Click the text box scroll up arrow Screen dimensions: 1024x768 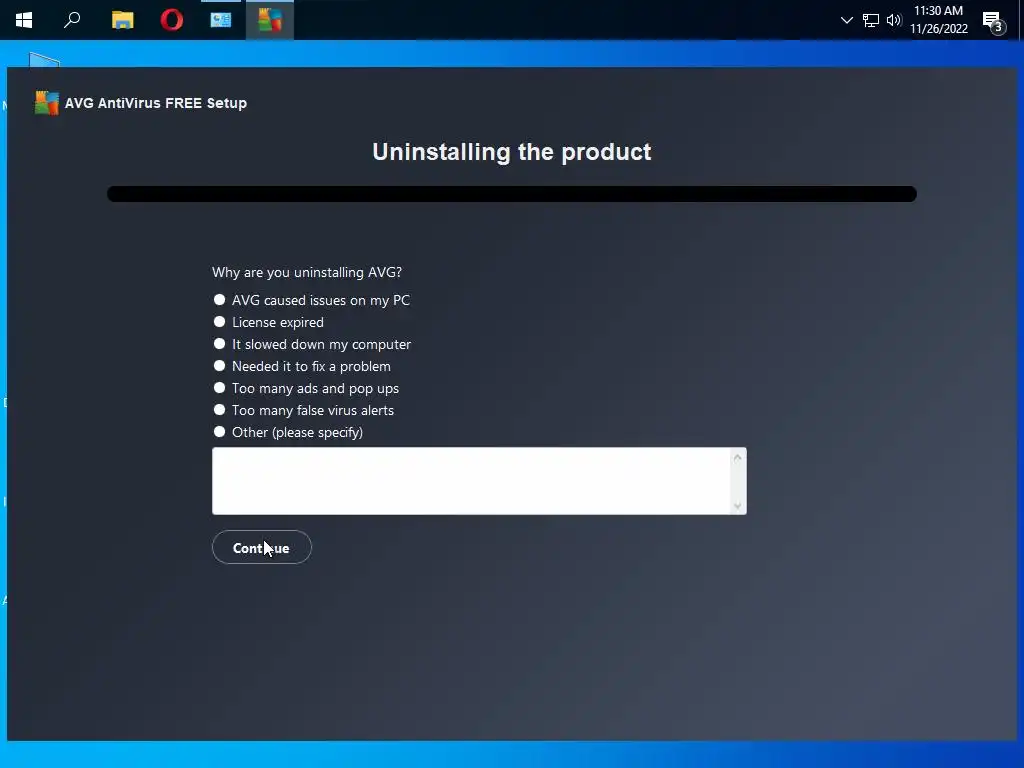(x=737, y=458)
